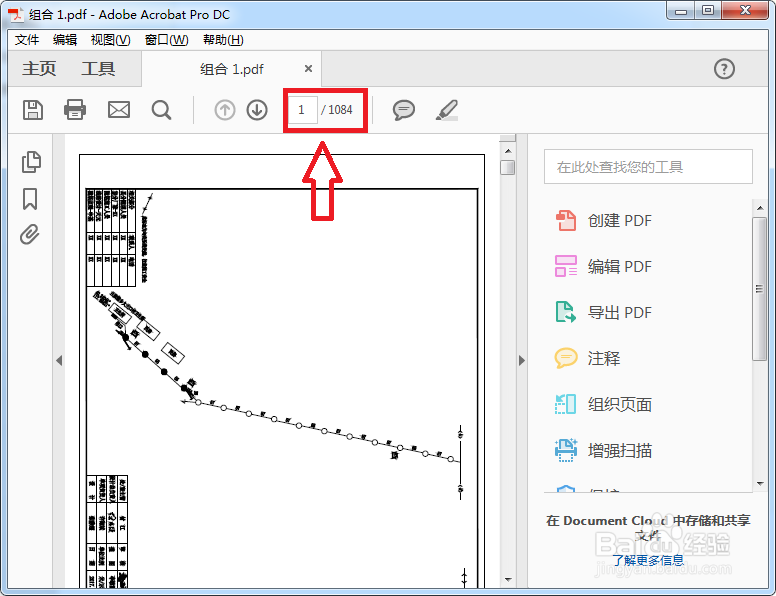
Task: Select the highlight text pen tool
Action: [x=447, y=110]
